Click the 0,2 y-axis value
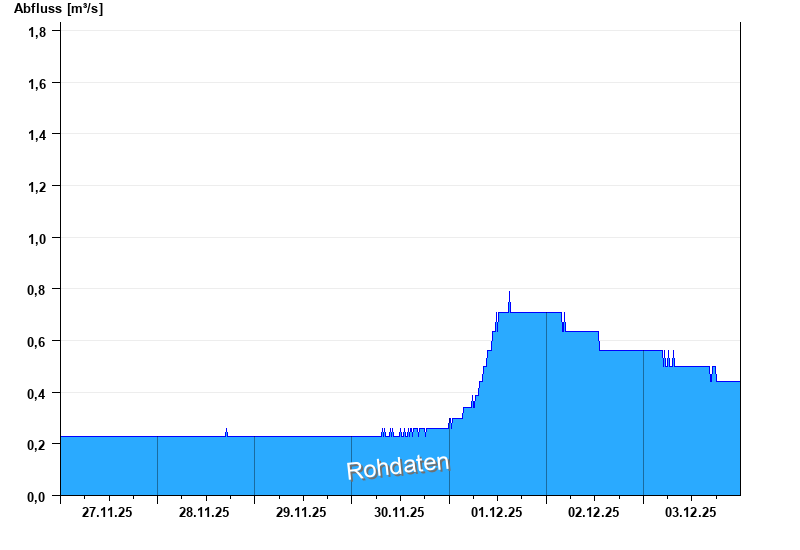 [x=37, y=445]
